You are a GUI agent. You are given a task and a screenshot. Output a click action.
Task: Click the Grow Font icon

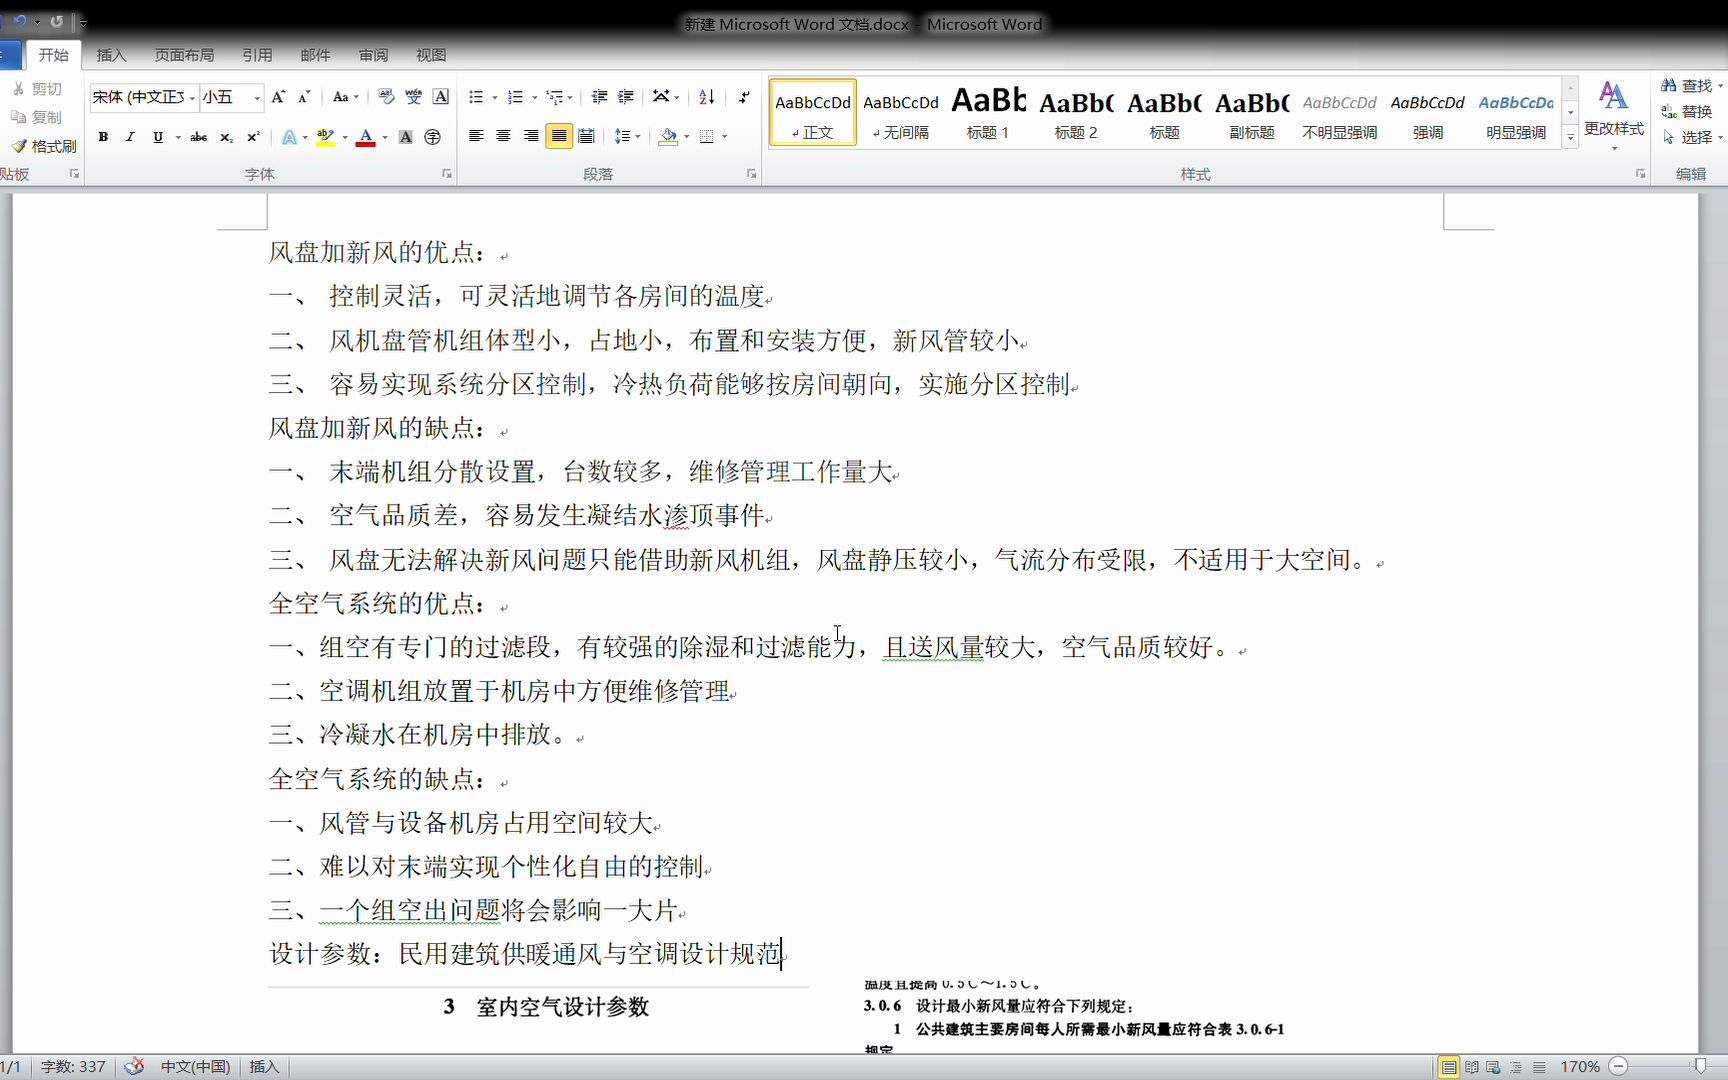pyautogui.click(x=279, y=97)
